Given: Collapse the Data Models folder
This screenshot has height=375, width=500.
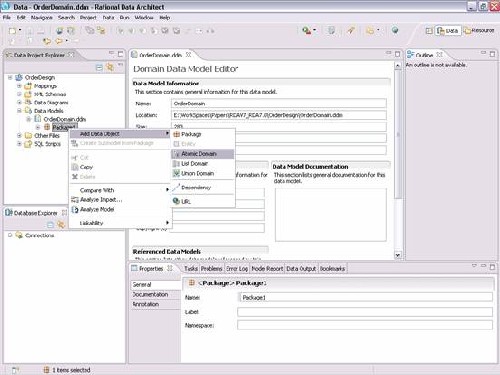Looking at the screenshot, I should click(19, 111).
